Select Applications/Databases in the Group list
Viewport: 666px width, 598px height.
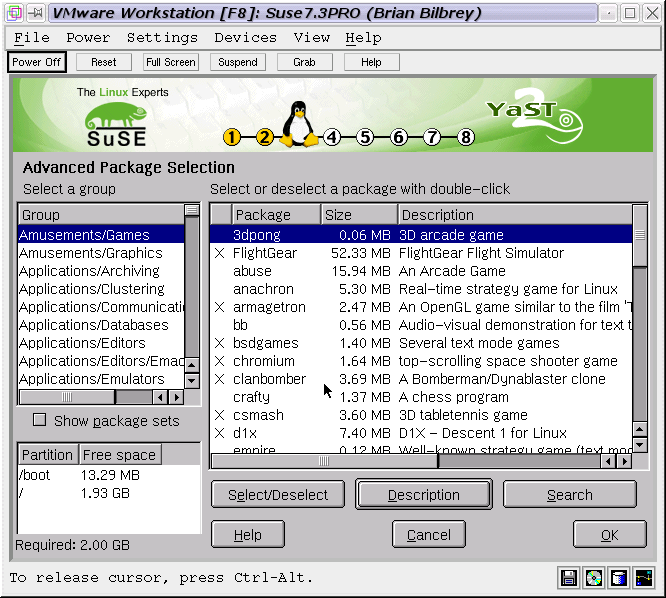click(94, 325)
